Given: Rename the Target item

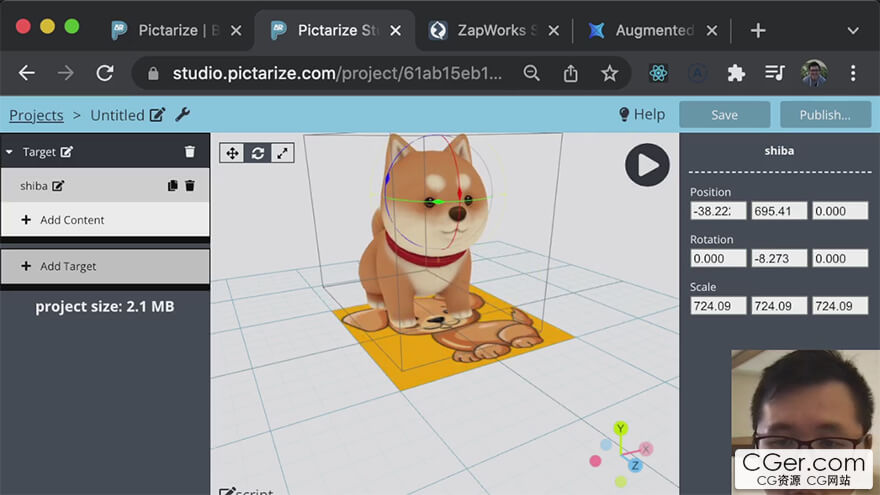Looking at the screenshot, I should pyautogui.click(x=67, y=152).
